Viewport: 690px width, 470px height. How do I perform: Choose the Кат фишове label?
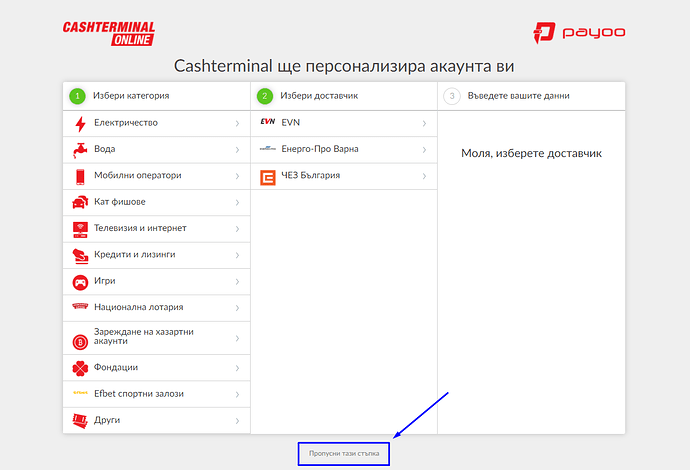click(x=120, y=202)
